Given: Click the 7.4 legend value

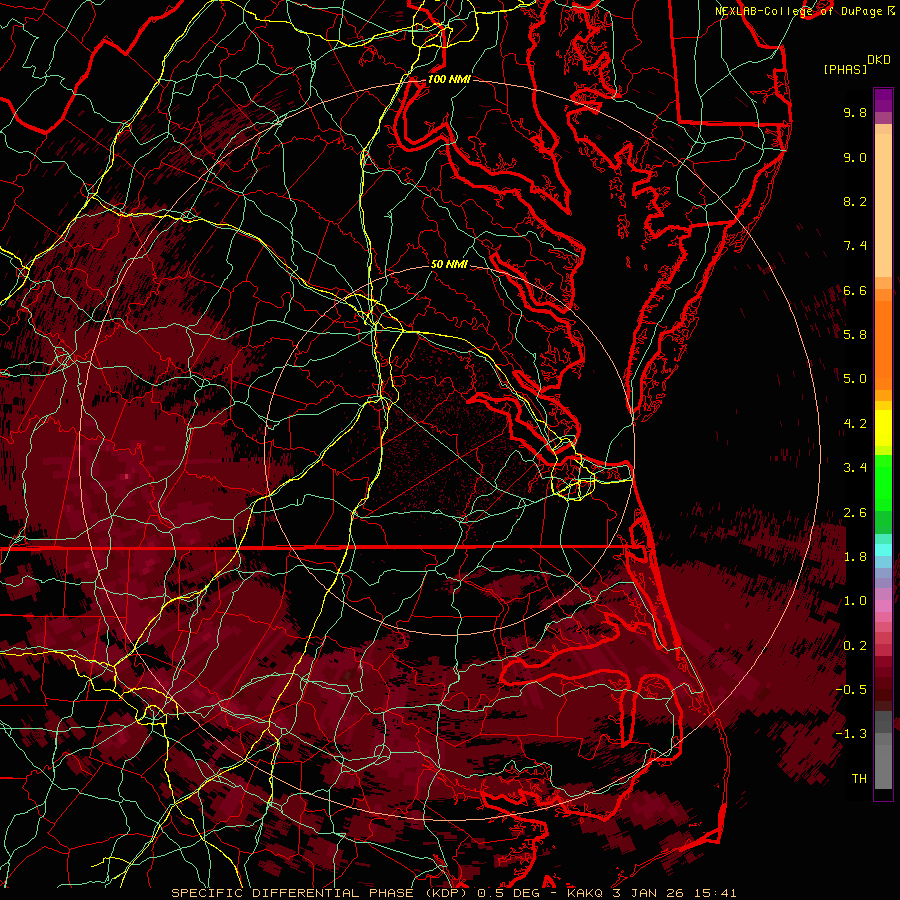Looking at the screenshot, I should click(x=855, y=246).
